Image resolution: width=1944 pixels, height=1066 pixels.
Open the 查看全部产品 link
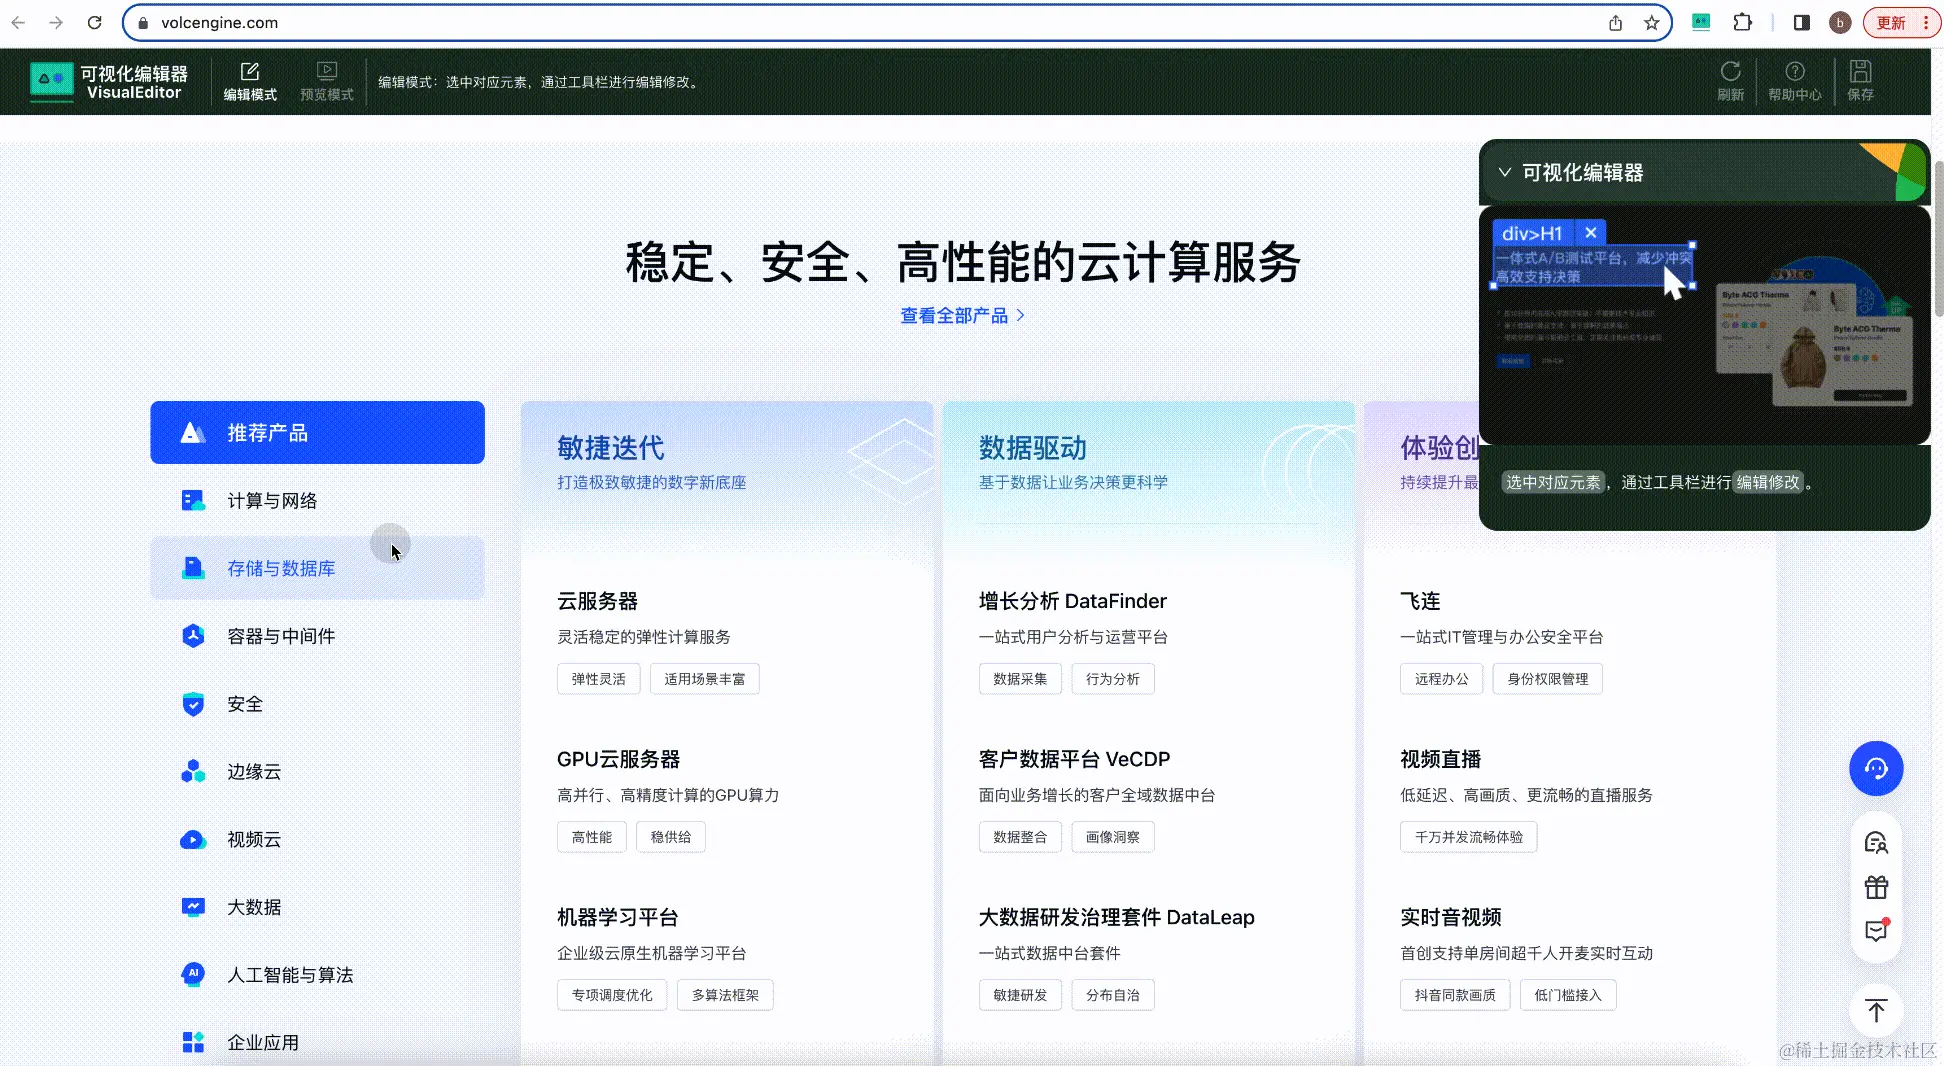click(x=962, y=316)
